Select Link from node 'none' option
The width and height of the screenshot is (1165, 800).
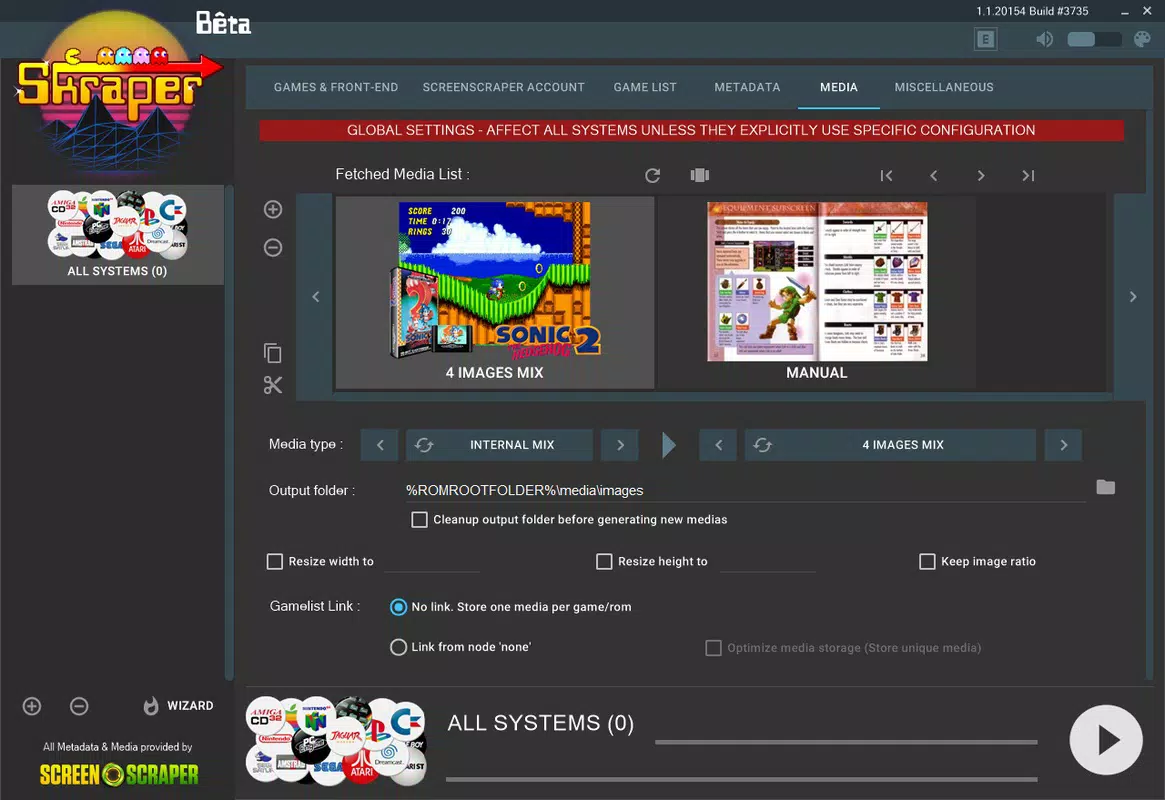(x=398, y=647)
